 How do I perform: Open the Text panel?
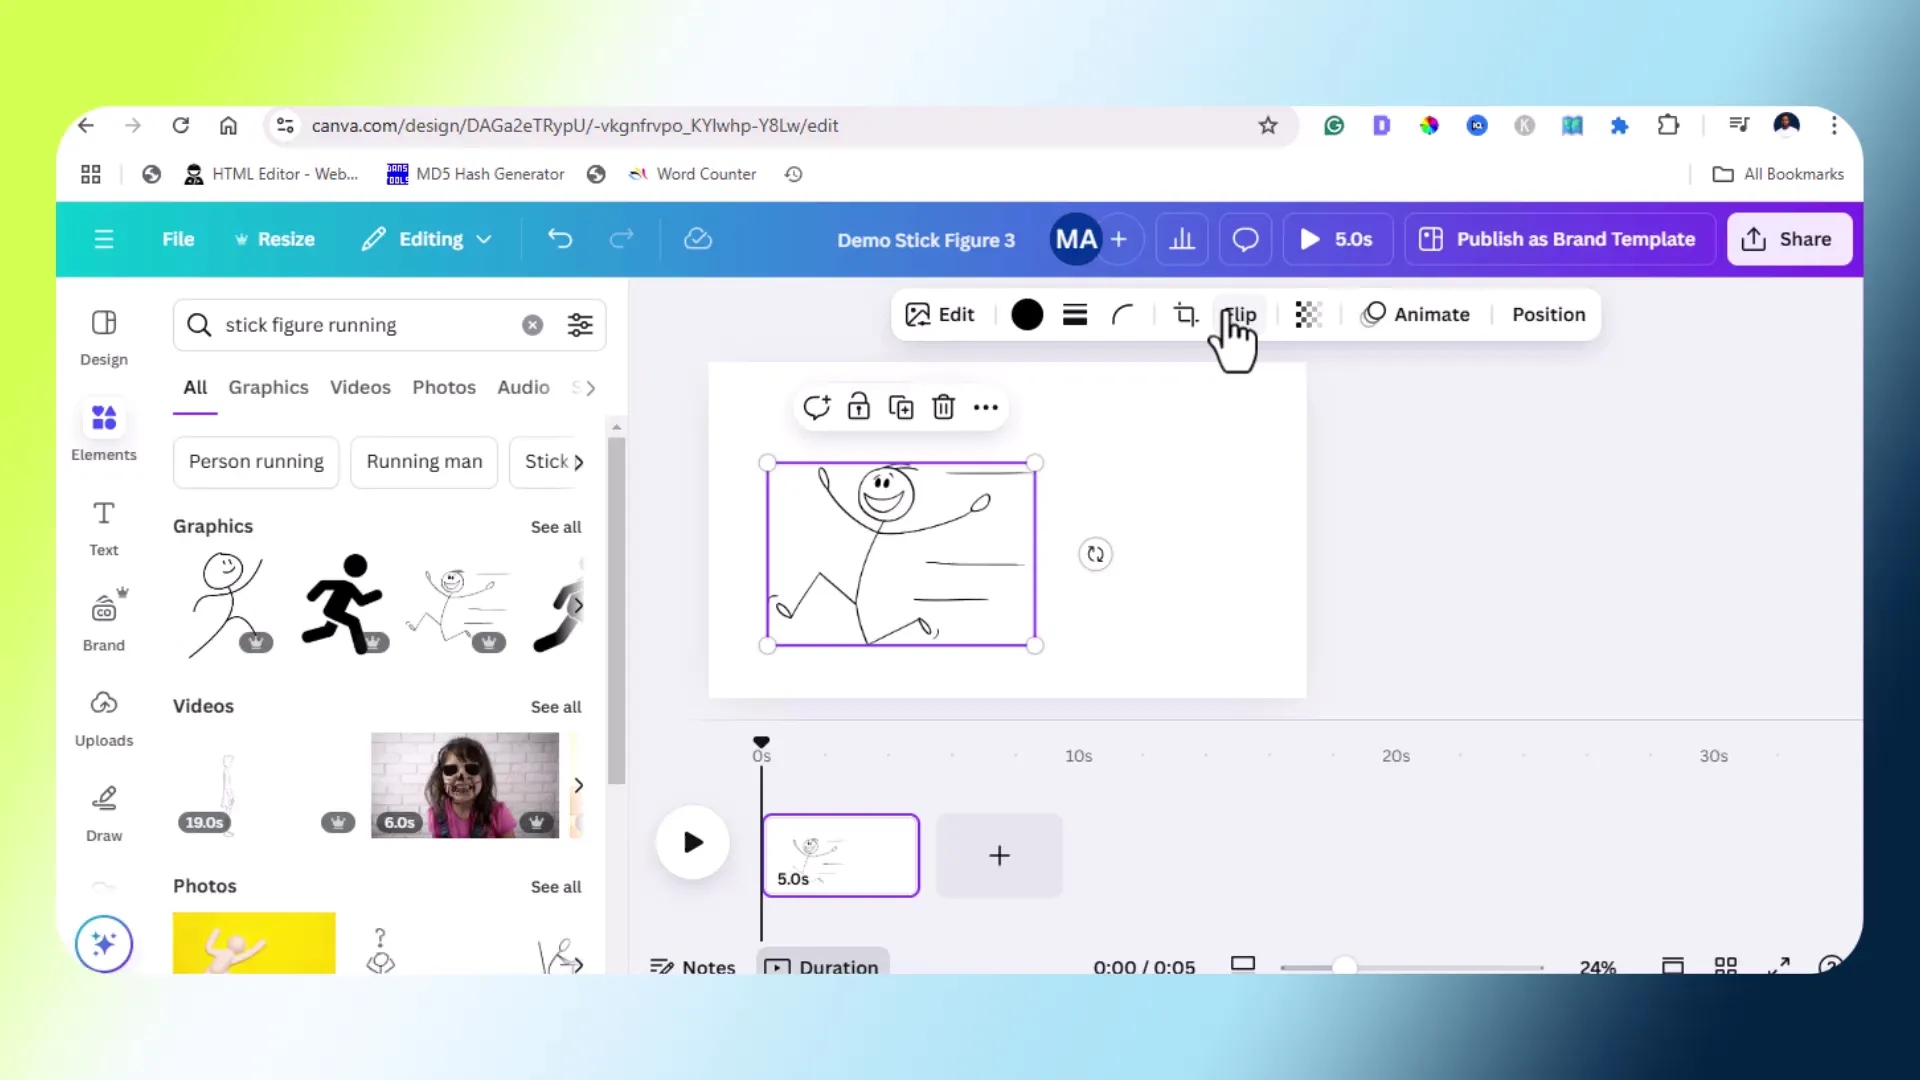point(104,528)
